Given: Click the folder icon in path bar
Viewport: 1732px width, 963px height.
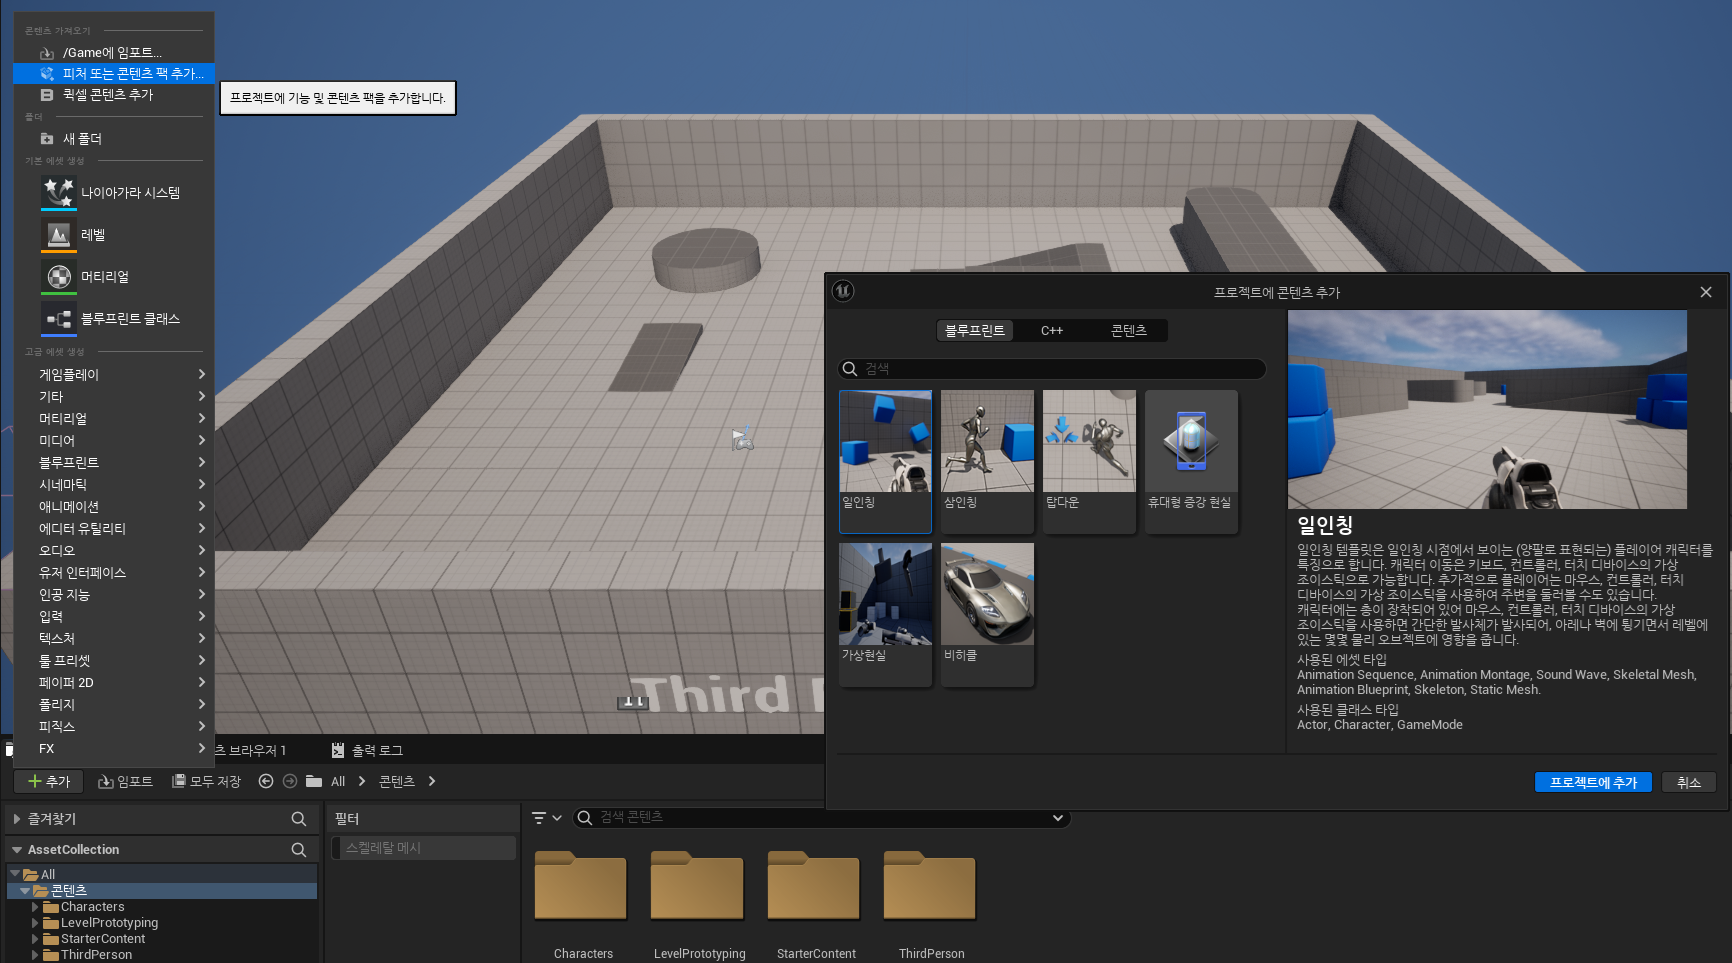Looking at the screenshot, I should click(314, 781).
